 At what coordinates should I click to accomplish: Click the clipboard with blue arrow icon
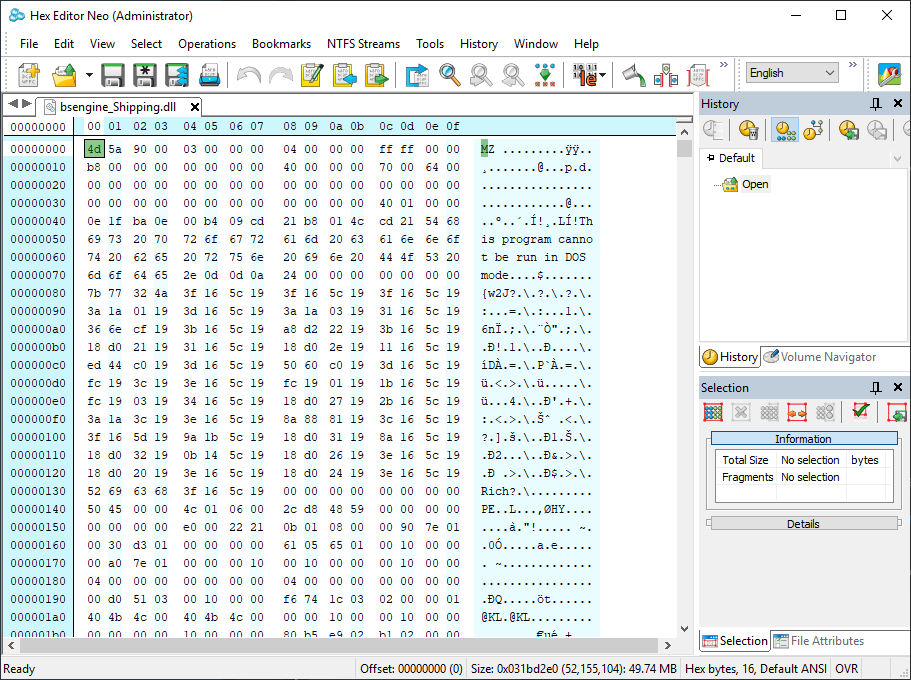(344, 74)
